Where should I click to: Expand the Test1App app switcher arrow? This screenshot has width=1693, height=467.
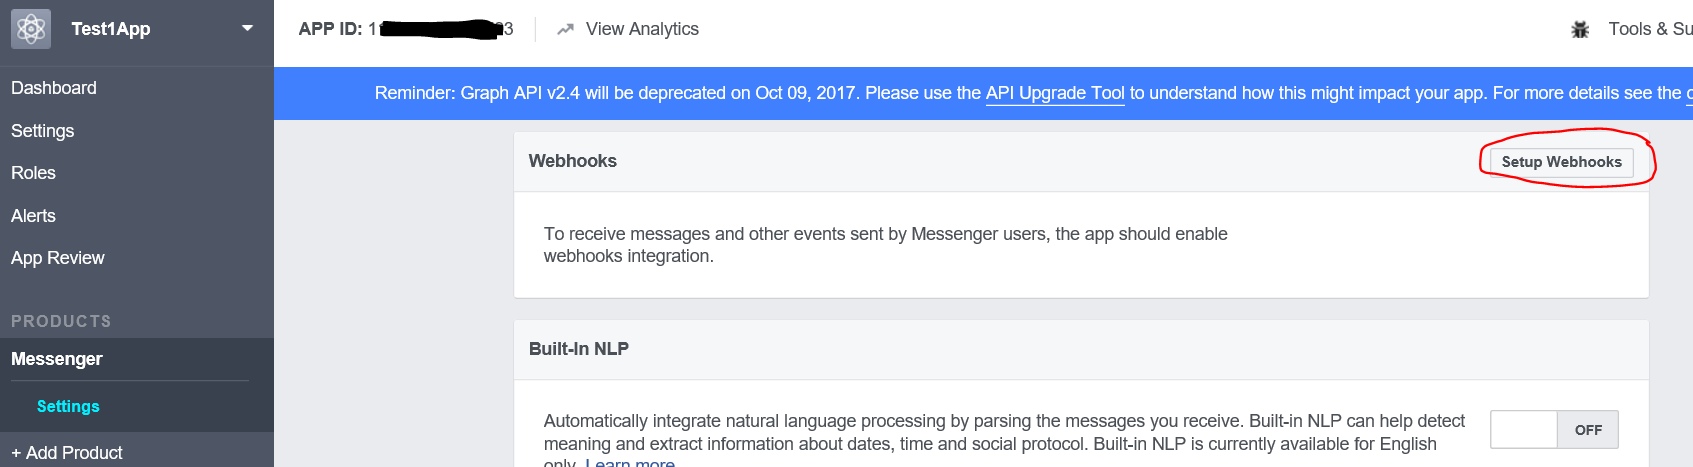tap(247, 28)
